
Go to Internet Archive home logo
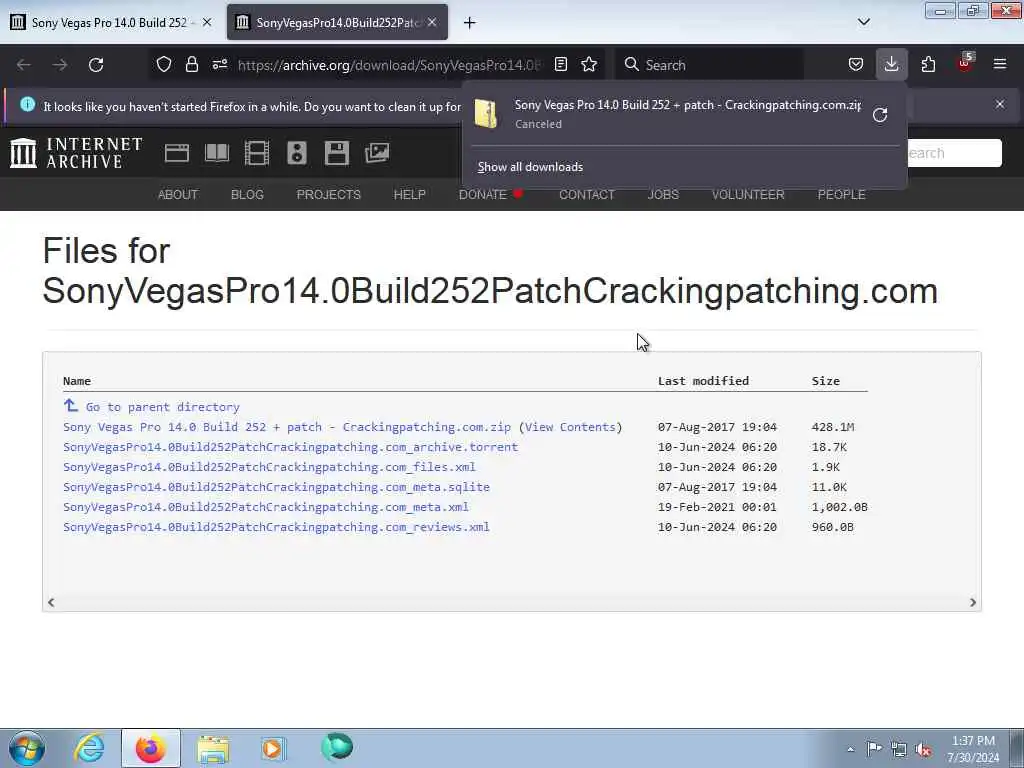[x=76, y=153]
